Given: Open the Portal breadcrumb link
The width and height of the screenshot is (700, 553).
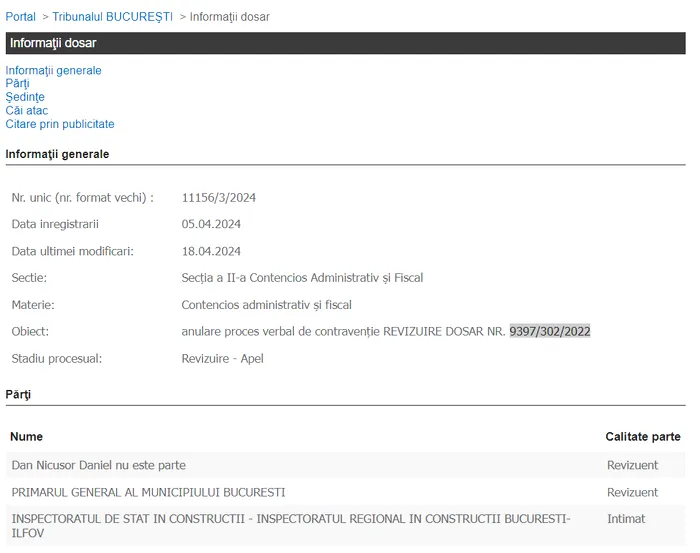Looking at the screenshot, I should point(20,17).
